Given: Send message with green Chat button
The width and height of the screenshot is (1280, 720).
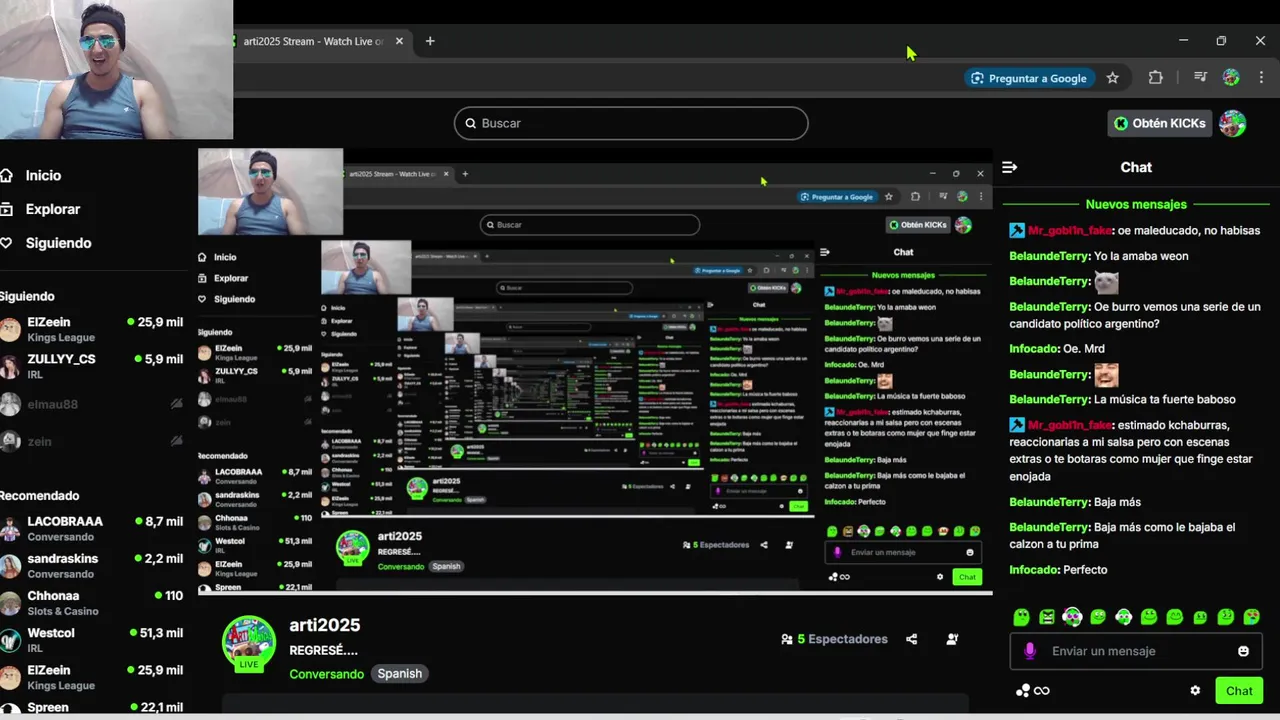Looking at the screenshot, I should 1239,691.
